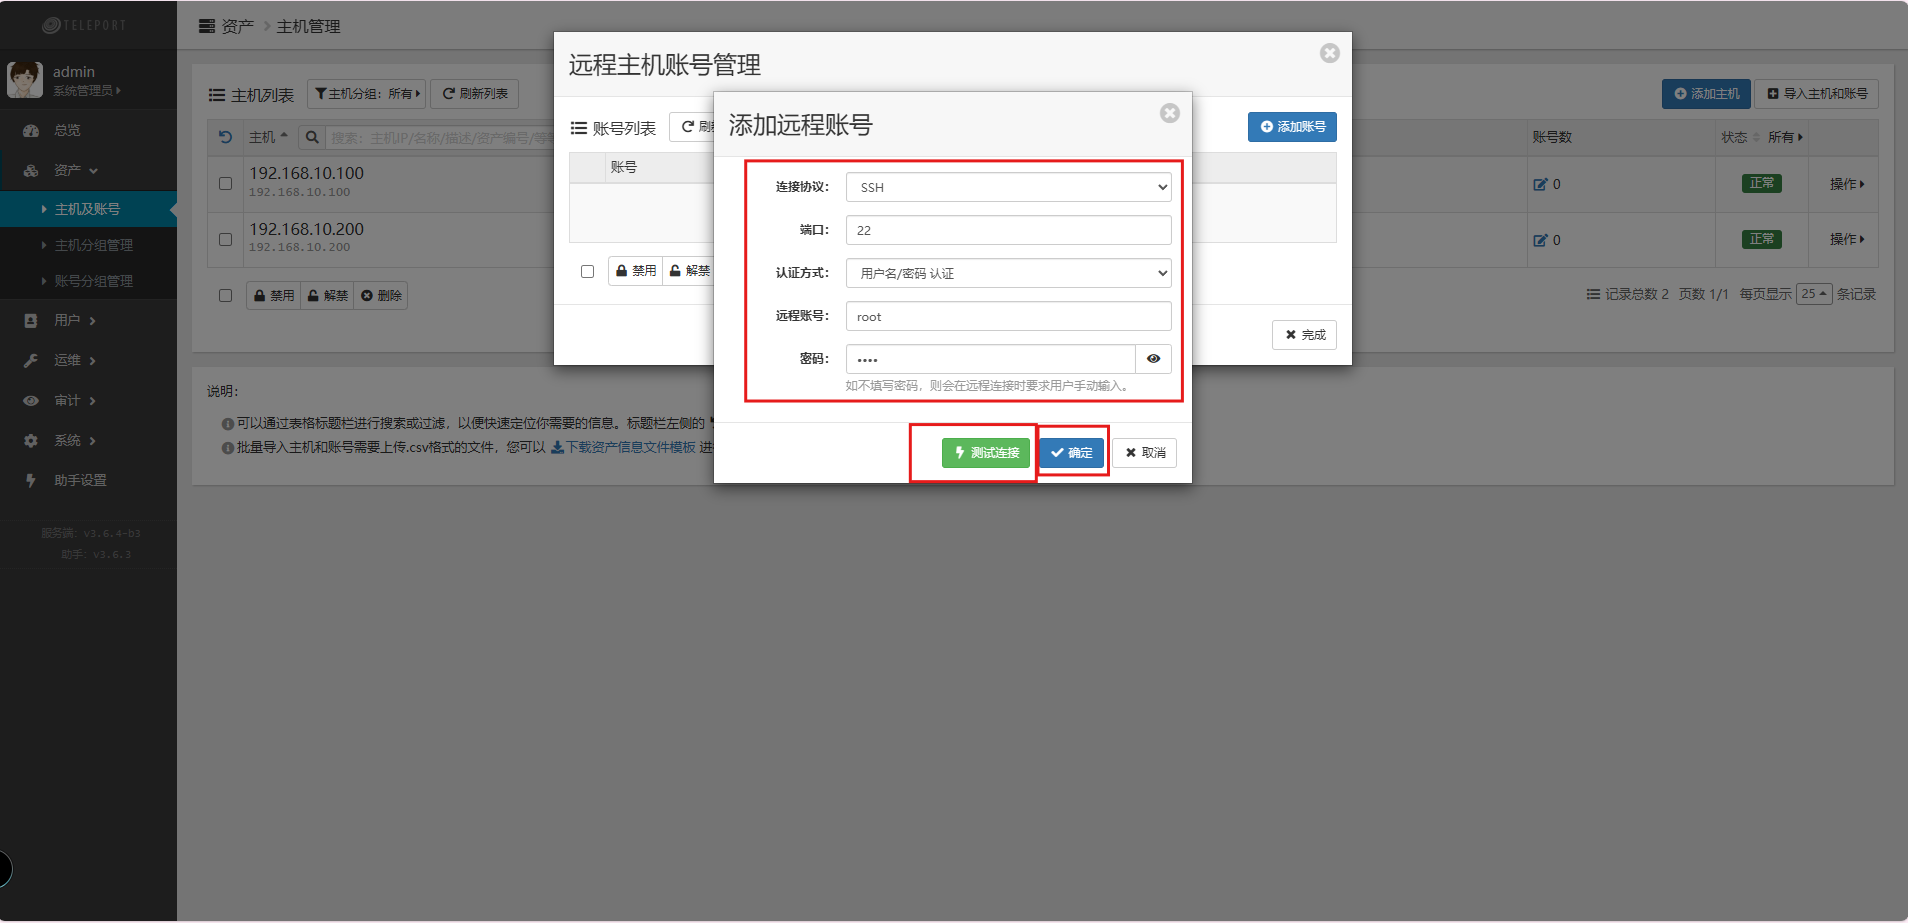Image resolution: width=1908 pixels, height=923 pixels.
Task: Select checkbox for host 192.168.10.200
Action: click(225, 239)
